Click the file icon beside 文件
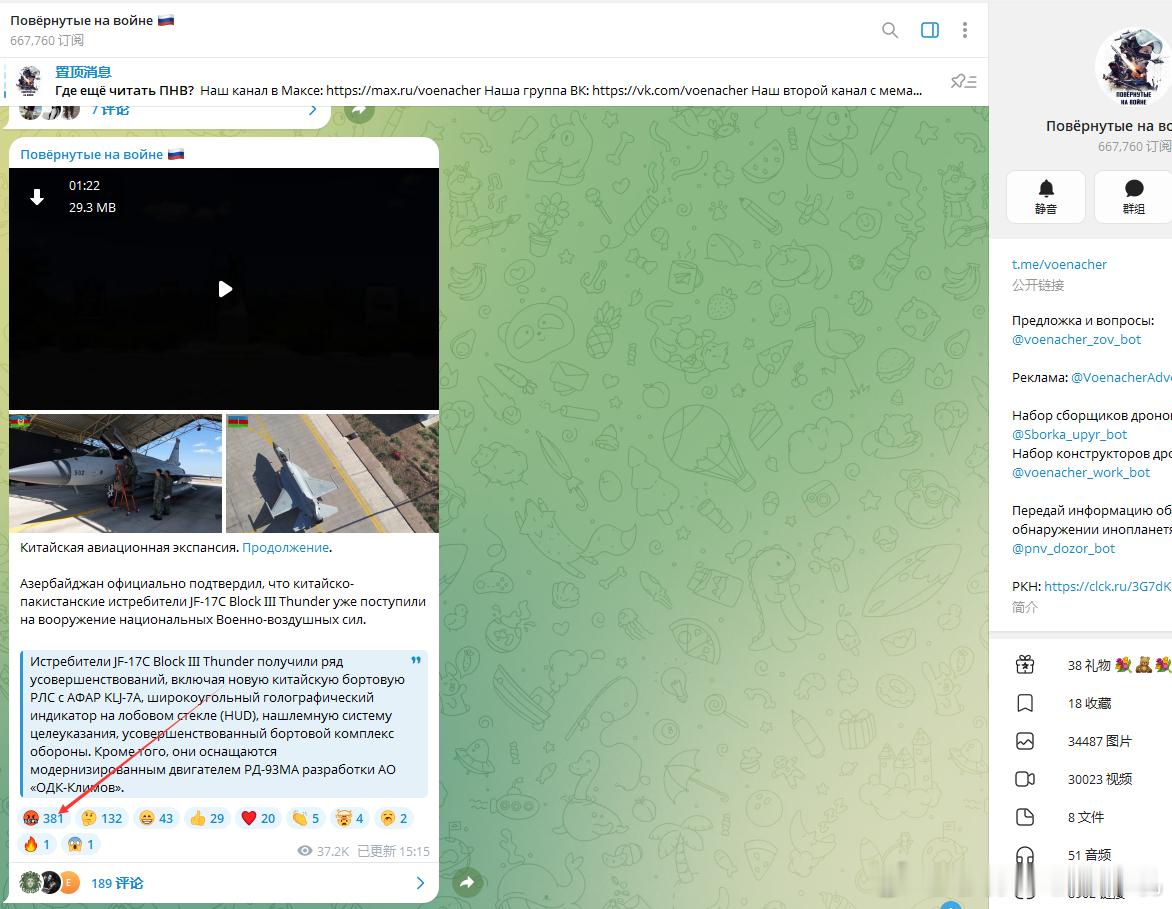The image size is (1172, 909). [x=1025, y=817]
